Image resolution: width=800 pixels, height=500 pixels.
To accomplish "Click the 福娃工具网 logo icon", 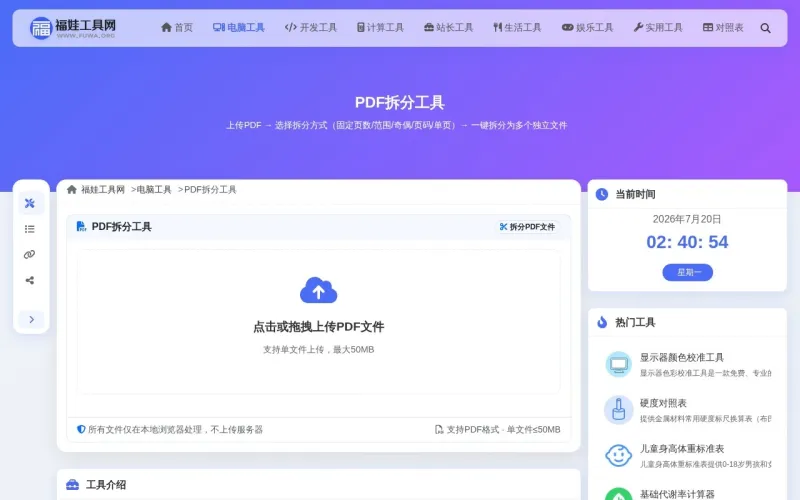I will pos(41,28).
